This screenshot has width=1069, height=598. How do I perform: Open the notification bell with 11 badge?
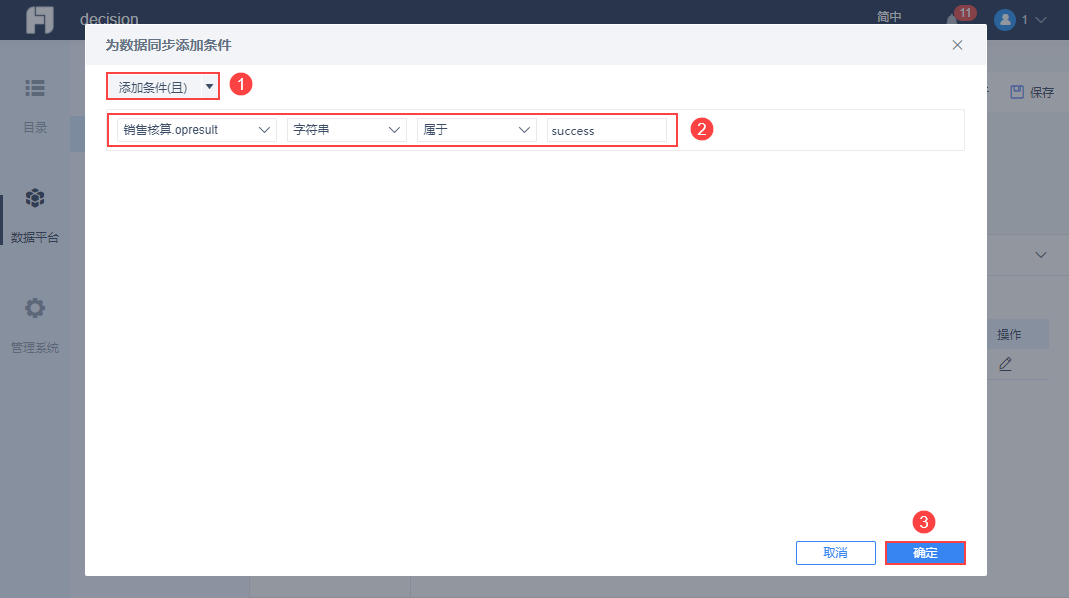(x=952, y=20)
